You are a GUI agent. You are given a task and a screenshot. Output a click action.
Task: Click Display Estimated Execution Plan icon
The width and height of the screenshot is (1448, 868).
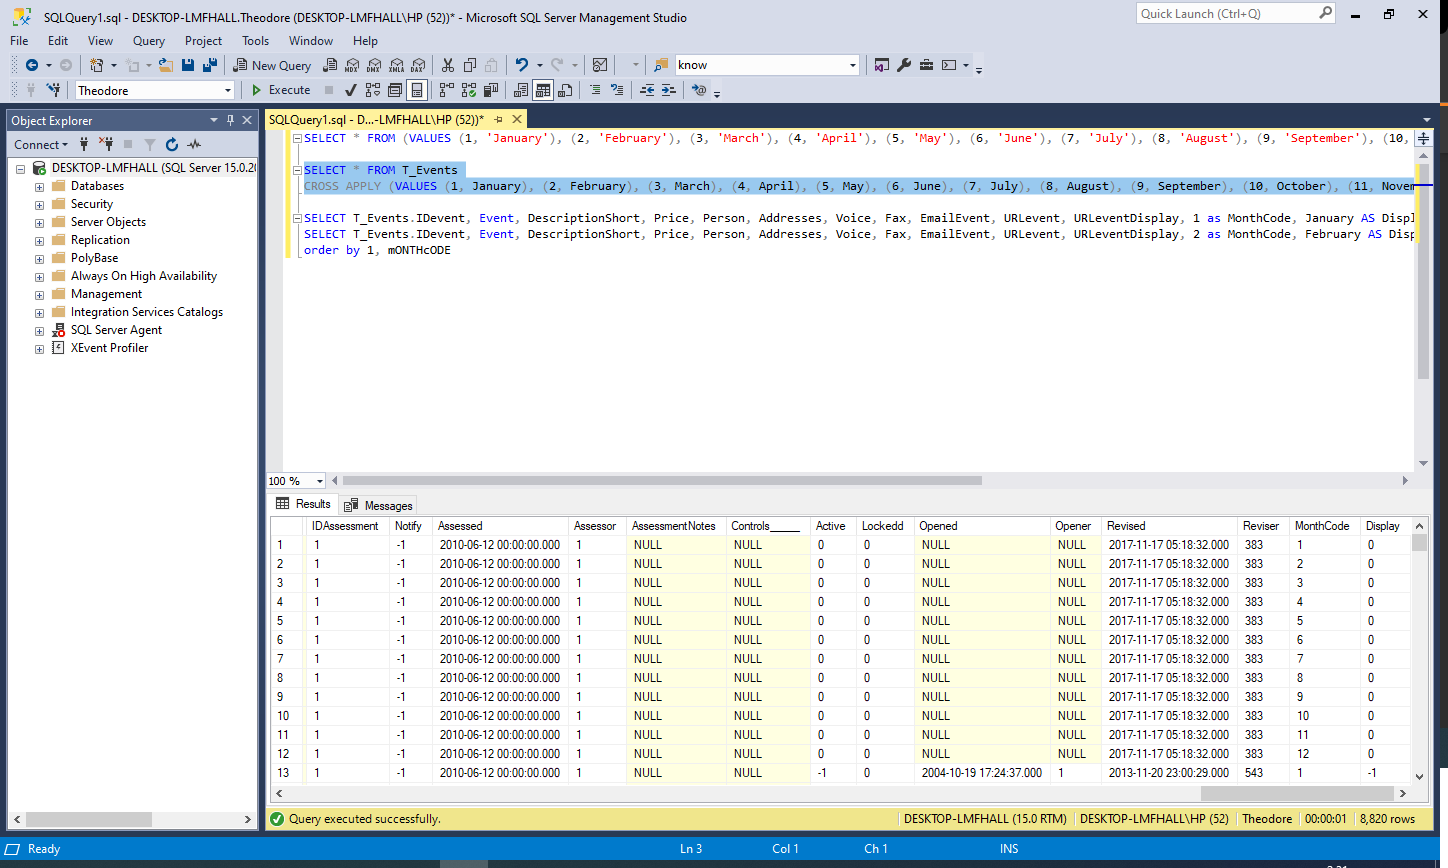[x=373, y=90]
